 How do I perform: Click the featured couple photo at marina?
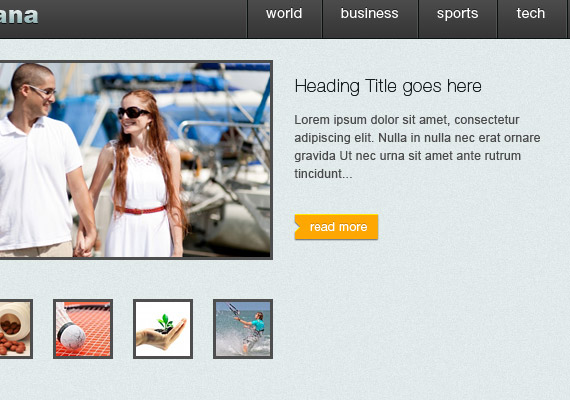136,160
